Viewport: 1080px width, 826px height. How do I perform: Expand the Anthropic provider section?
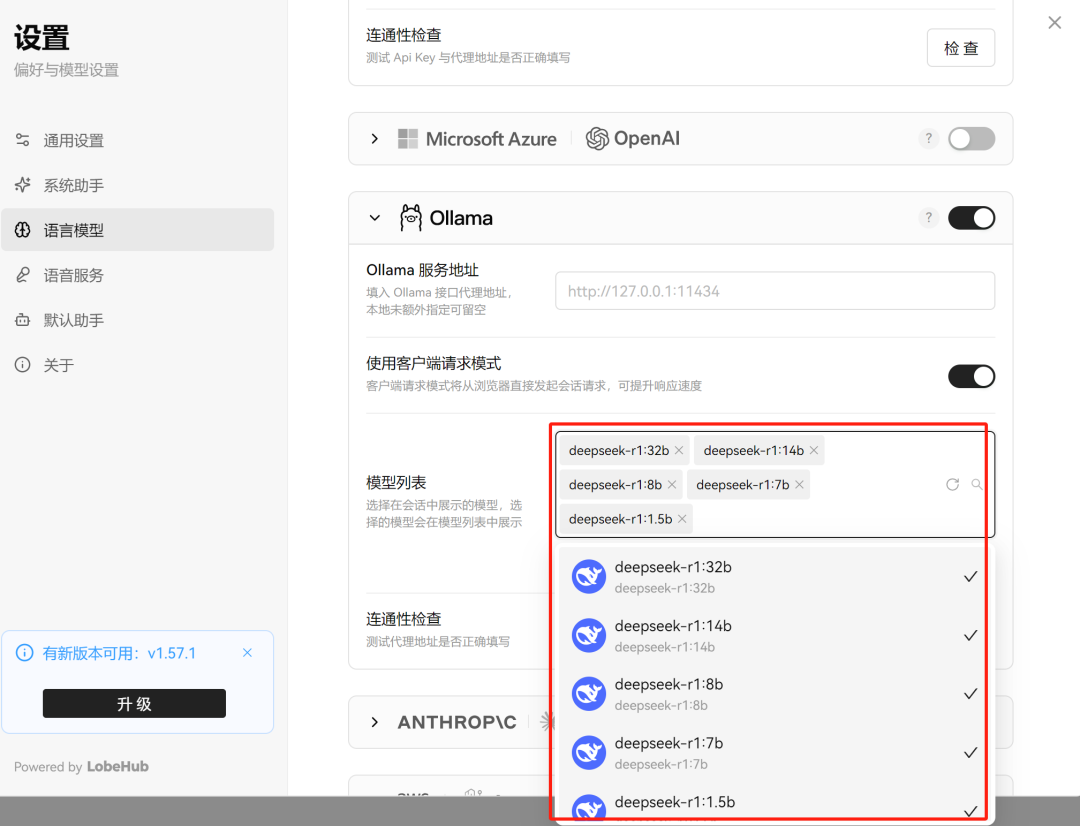pos(375,722)
